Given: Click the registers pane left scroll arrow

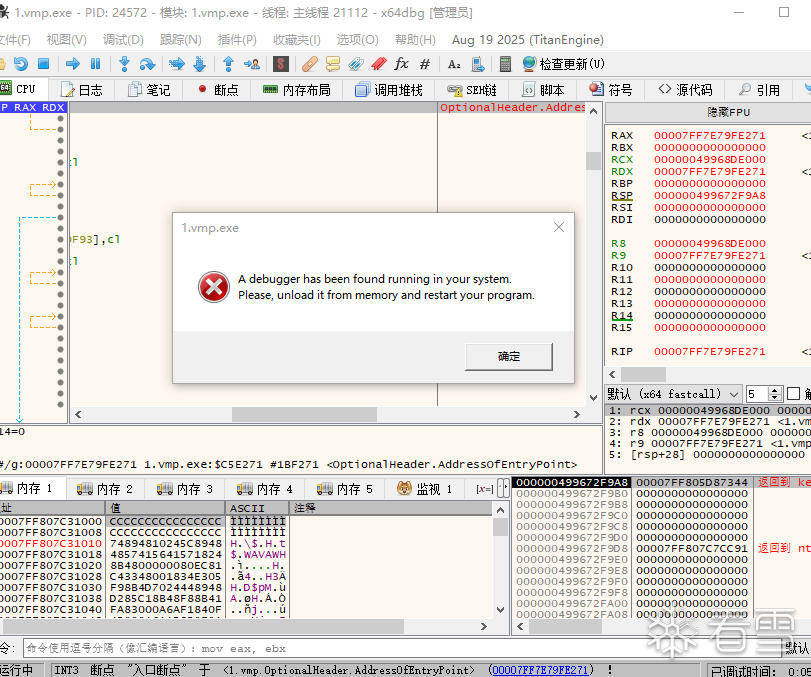Looking at the screenshot, I should pyautogui.click(x=612, y=374).
